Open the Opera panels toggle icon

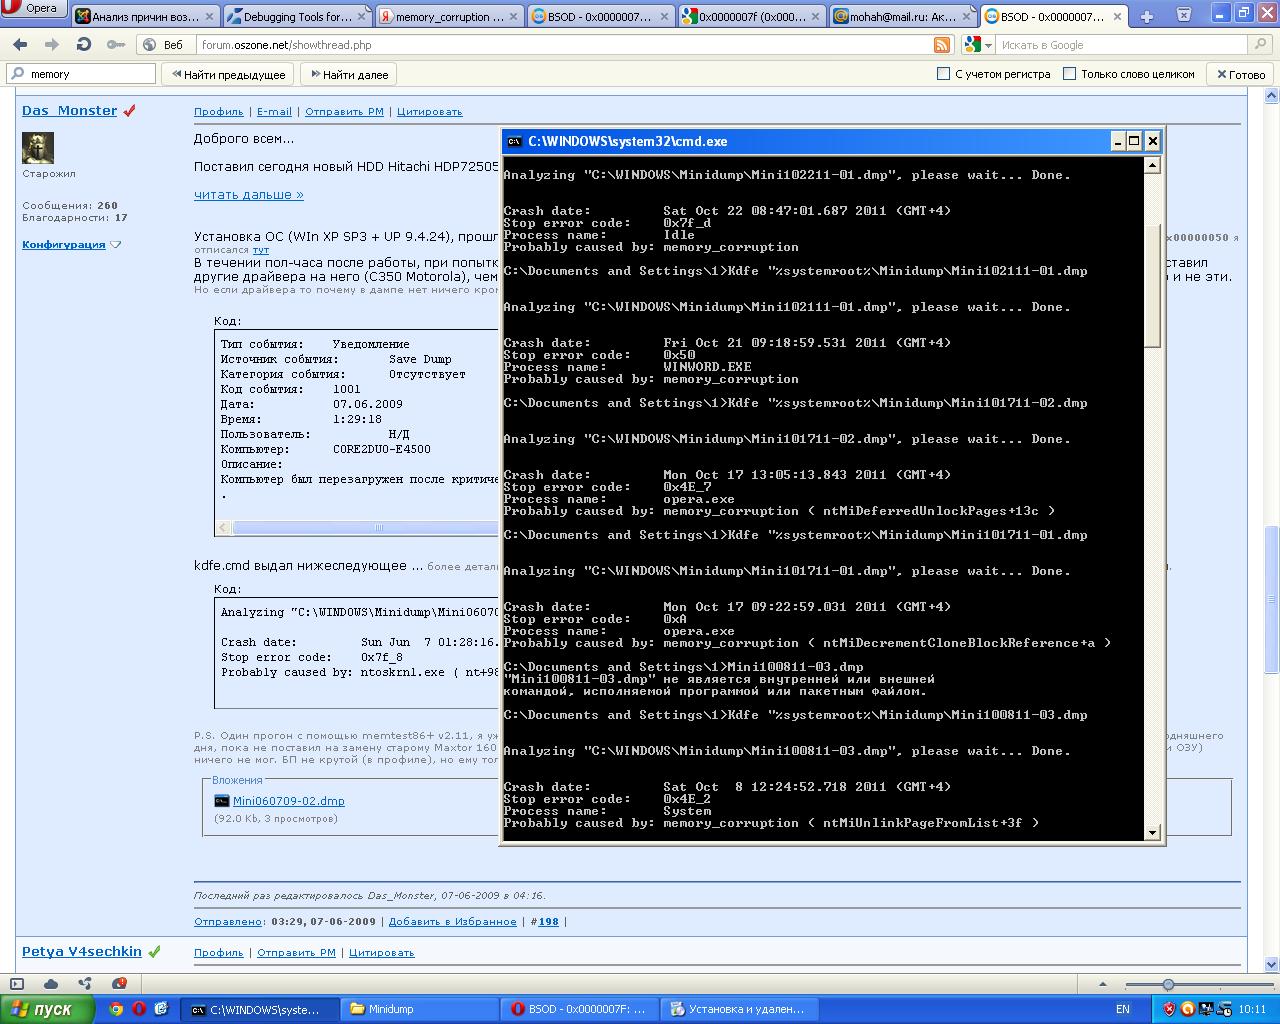17,983
